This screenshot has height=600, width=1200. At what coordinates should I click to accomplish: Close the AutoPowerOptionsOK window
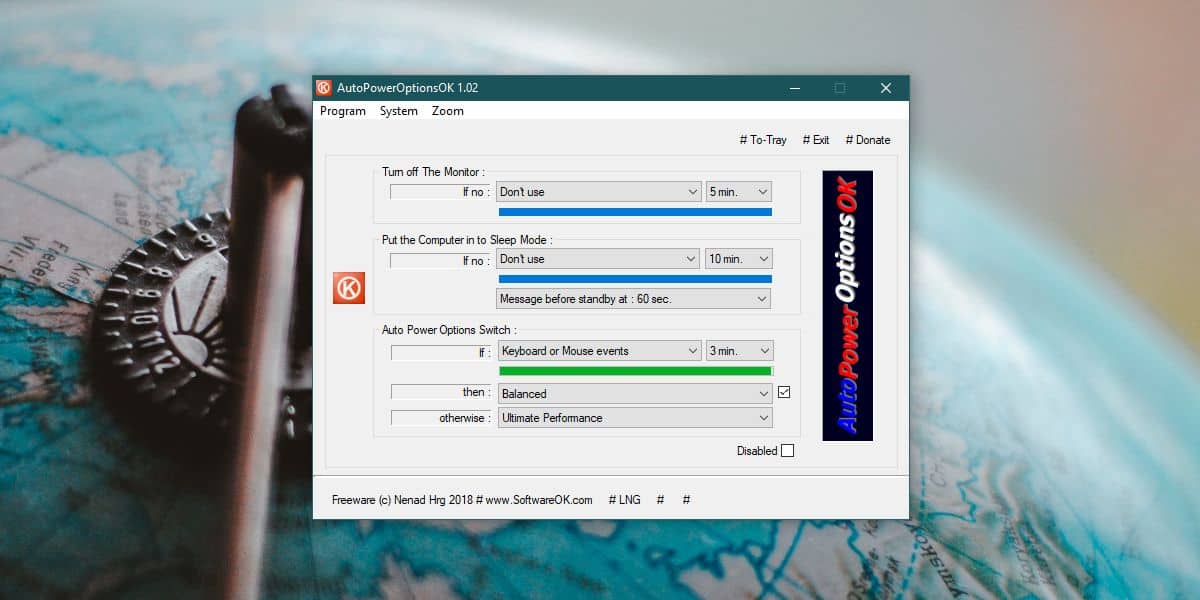(x=886, y=88)
